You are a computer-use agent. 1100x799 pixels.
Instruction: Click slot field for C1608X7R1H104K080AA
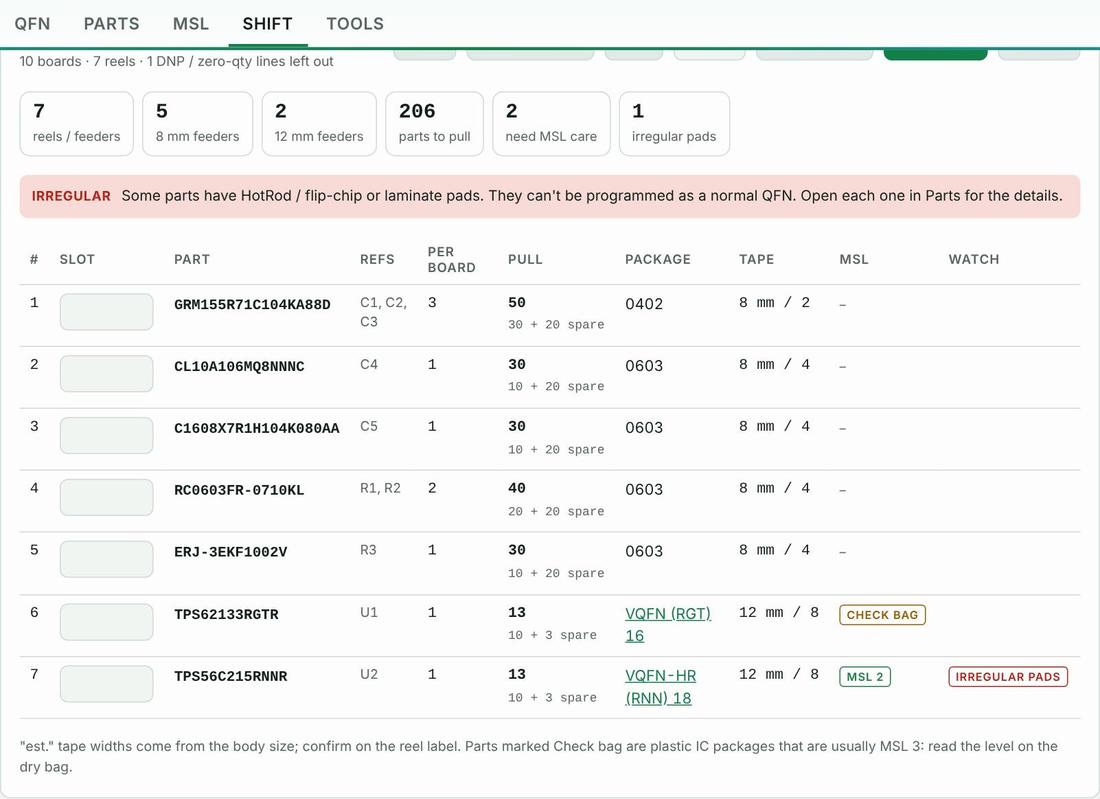pyautogui.click(x=107, y=435)
